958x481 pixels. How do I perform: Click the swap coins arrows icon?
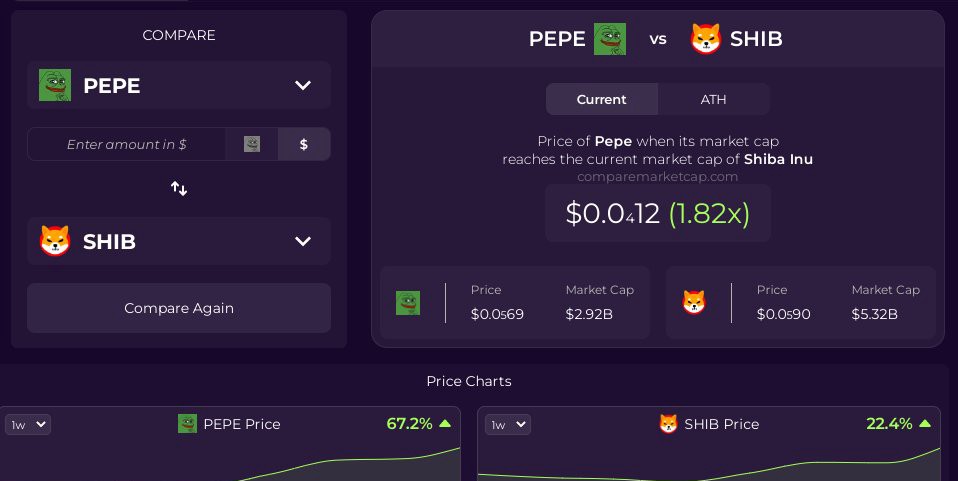click(179, 188)
